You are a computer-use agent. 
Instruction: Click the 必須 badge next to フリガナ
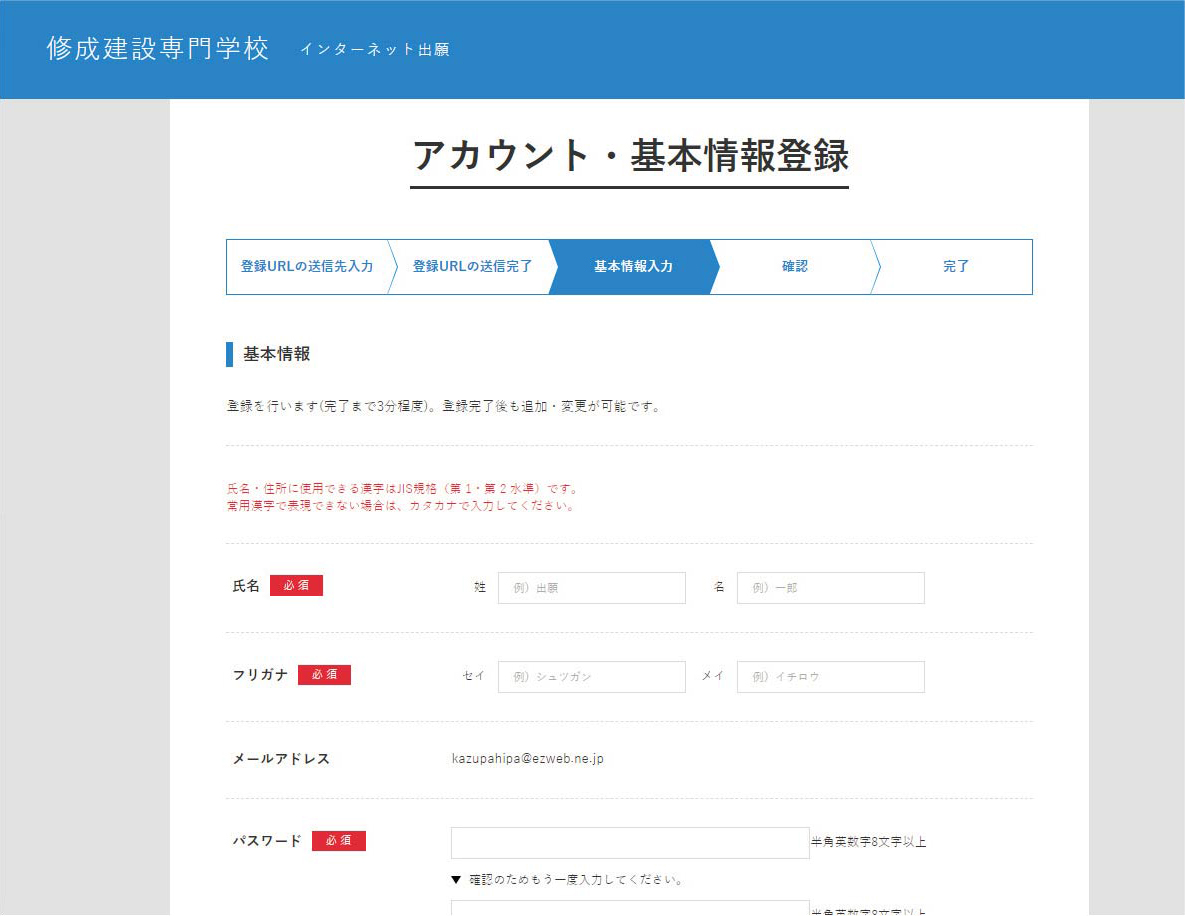point(324,675)
